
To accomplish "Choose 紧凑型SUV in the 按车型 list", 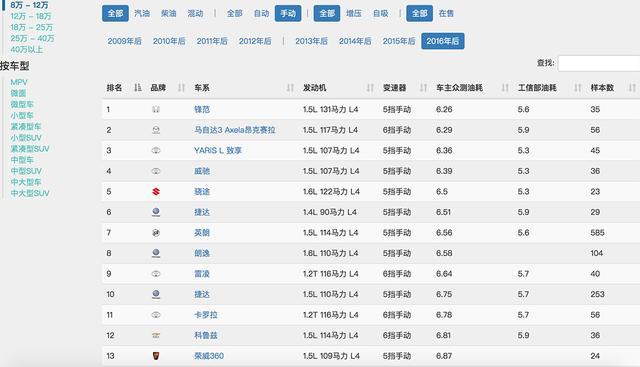I will pyautogui.click(x=30, y=149).
